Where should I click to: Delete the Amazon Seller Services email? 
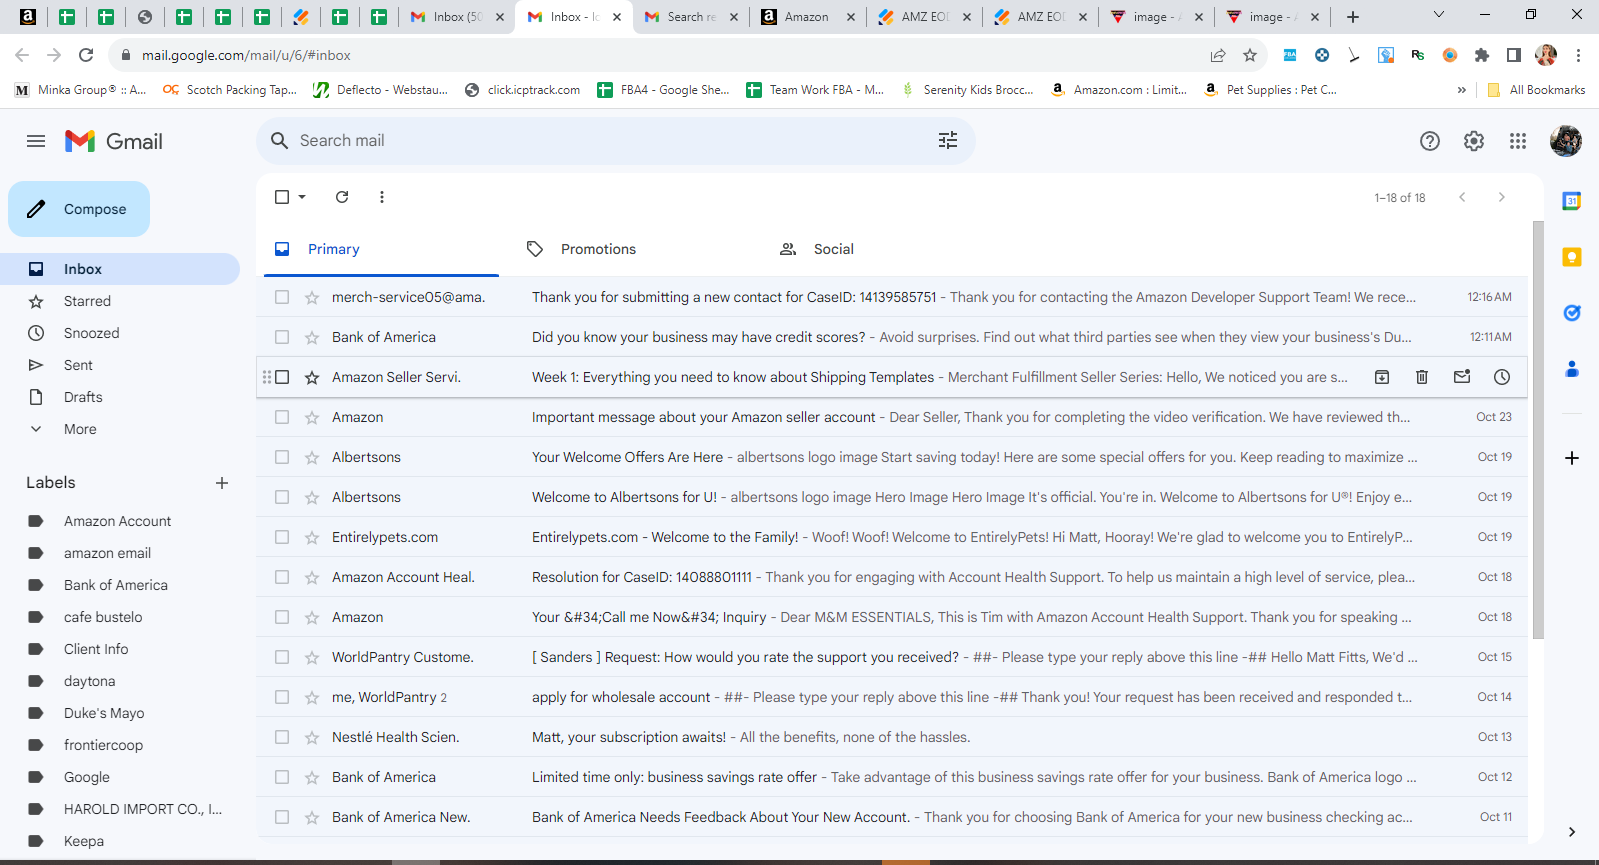1422,377
